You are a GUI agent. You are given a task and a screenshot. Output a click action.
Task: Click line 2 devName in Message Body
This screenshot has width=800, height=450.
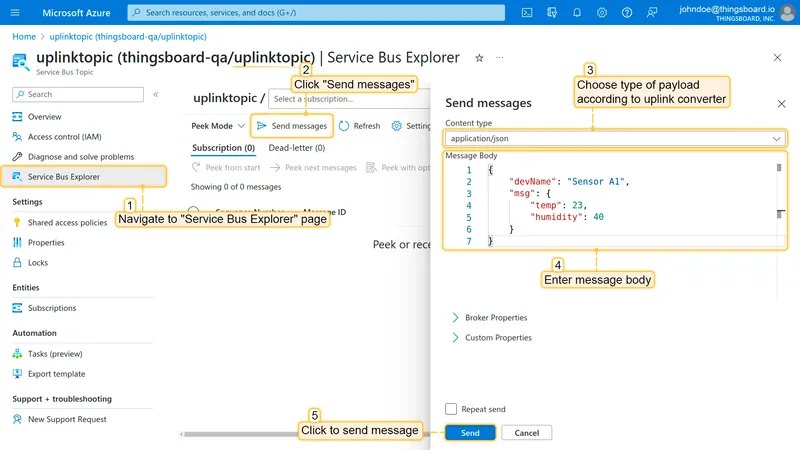(x=569, y=182)
